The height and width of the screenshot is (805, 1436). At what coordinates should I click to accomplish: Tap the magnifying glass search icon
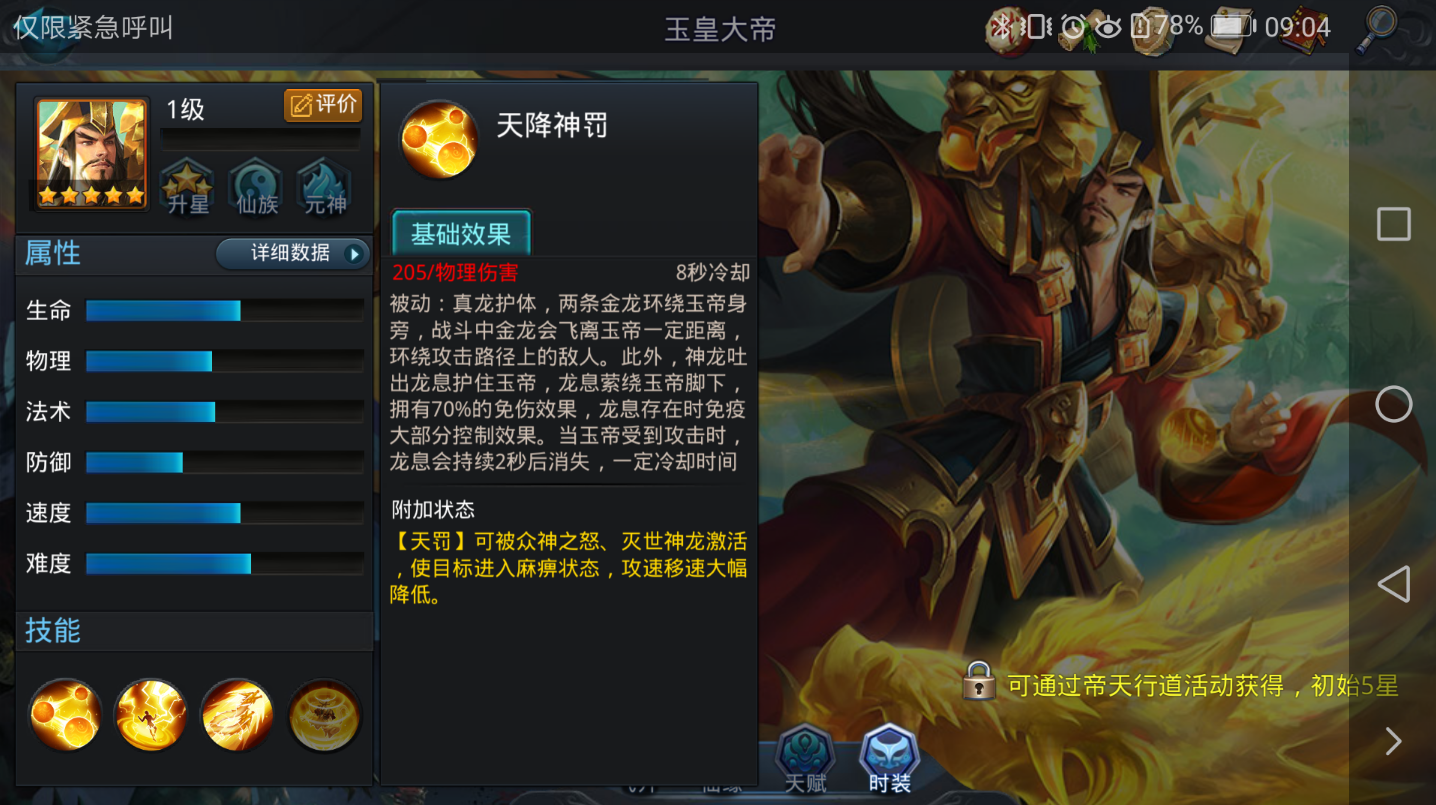point(1379,29)
